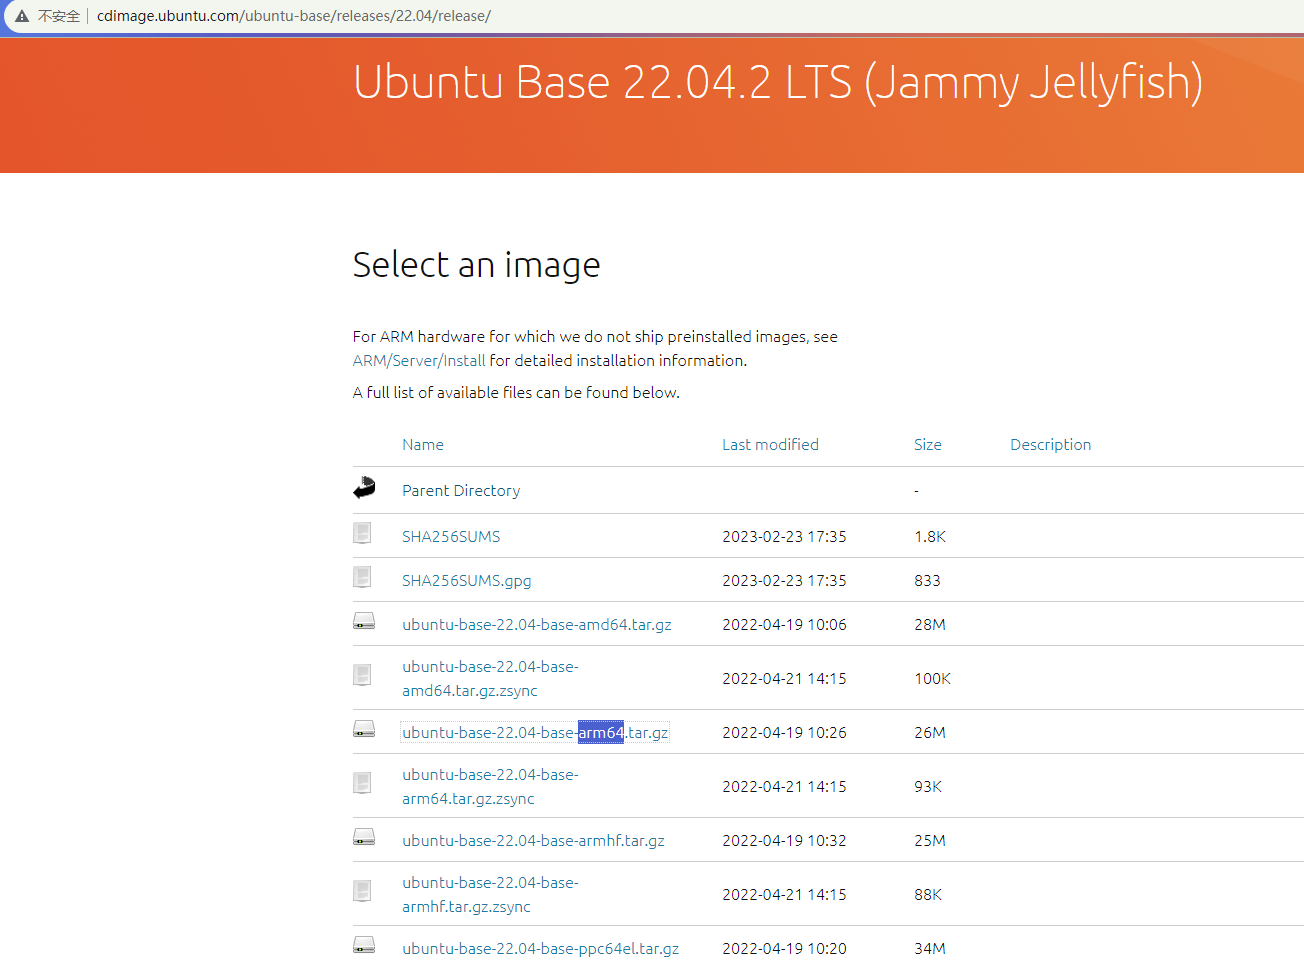The width and height of the screenshot is (1304, 961).
Task: Click the 2022-04-19 10:06 date
Action: click(784, 625)
